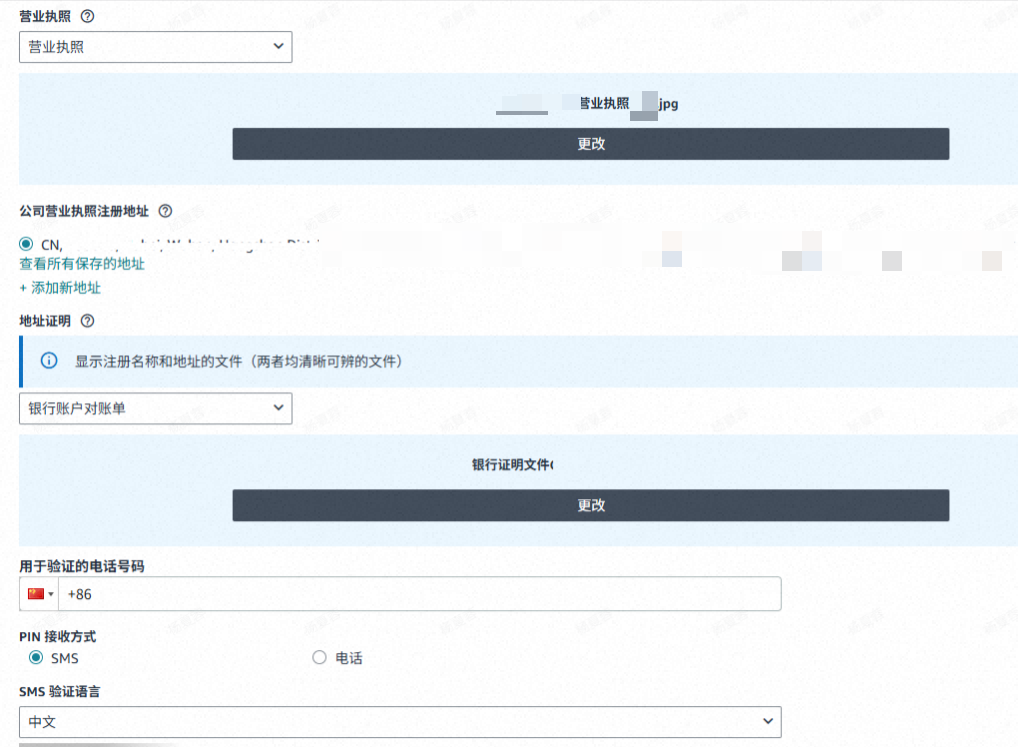
Task: Click the uploaded 银行证明文件 file name
Action: (x=512, y=465)
